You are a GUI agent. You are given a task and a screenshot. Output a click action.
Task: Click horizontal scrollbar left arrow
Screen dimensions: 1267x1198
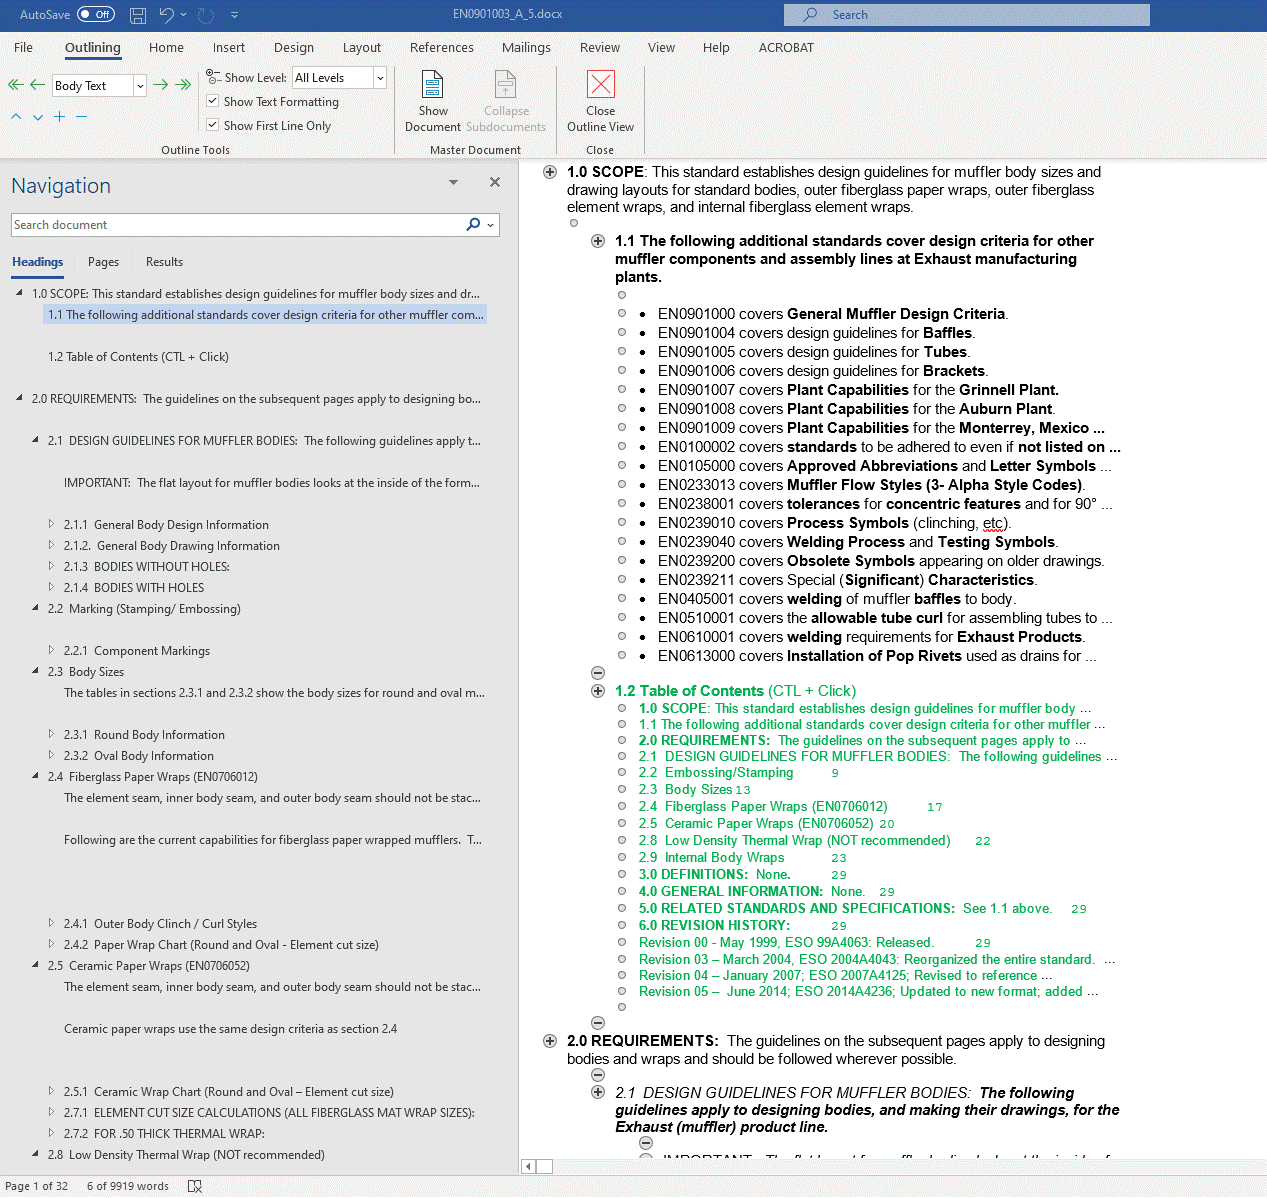click(528, 1166)
